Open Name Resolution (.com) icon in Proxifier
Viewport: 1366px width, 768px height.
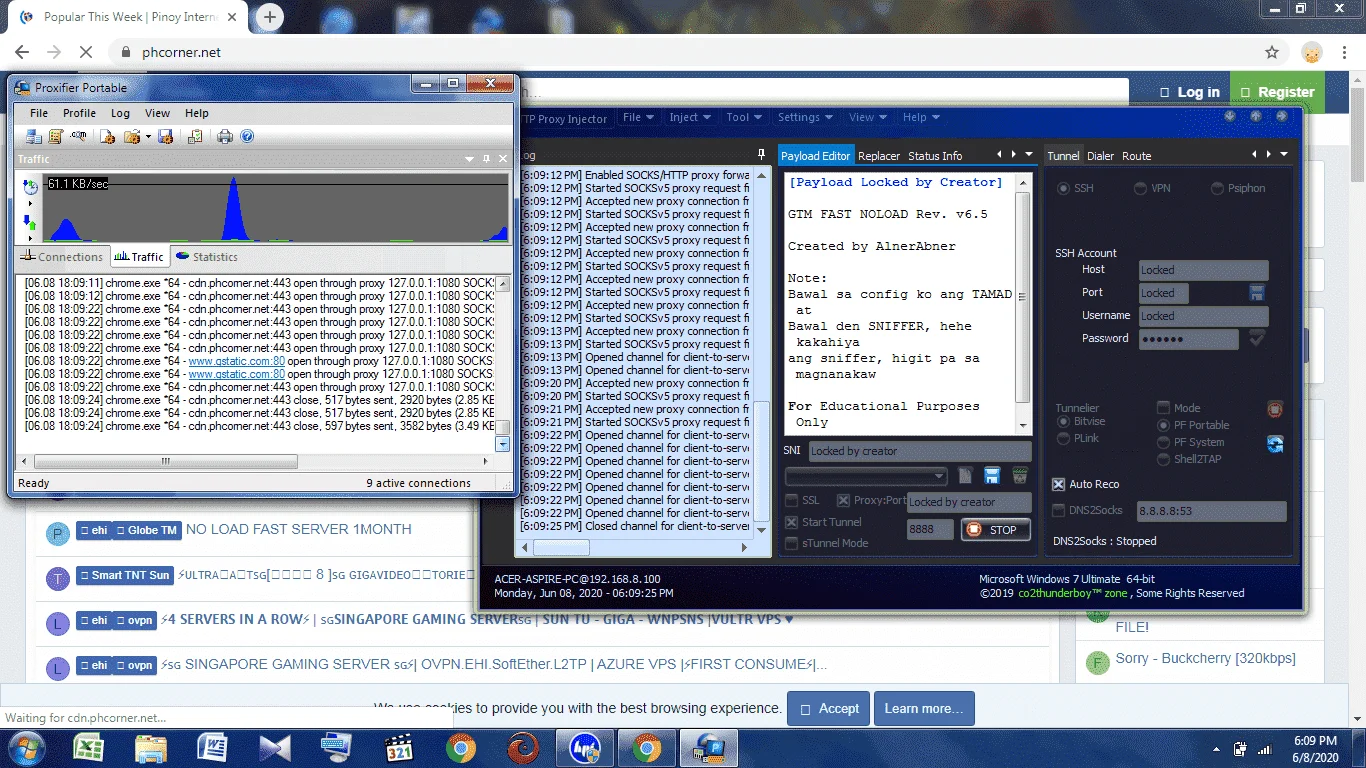78,136
